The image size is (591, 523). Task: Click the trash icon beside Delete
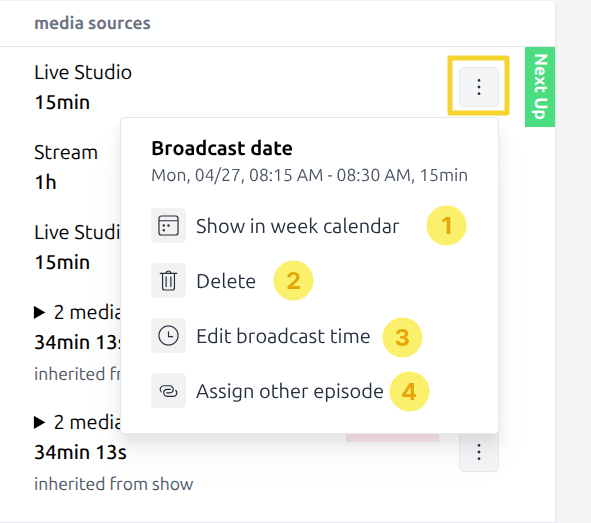click(168, 281)
